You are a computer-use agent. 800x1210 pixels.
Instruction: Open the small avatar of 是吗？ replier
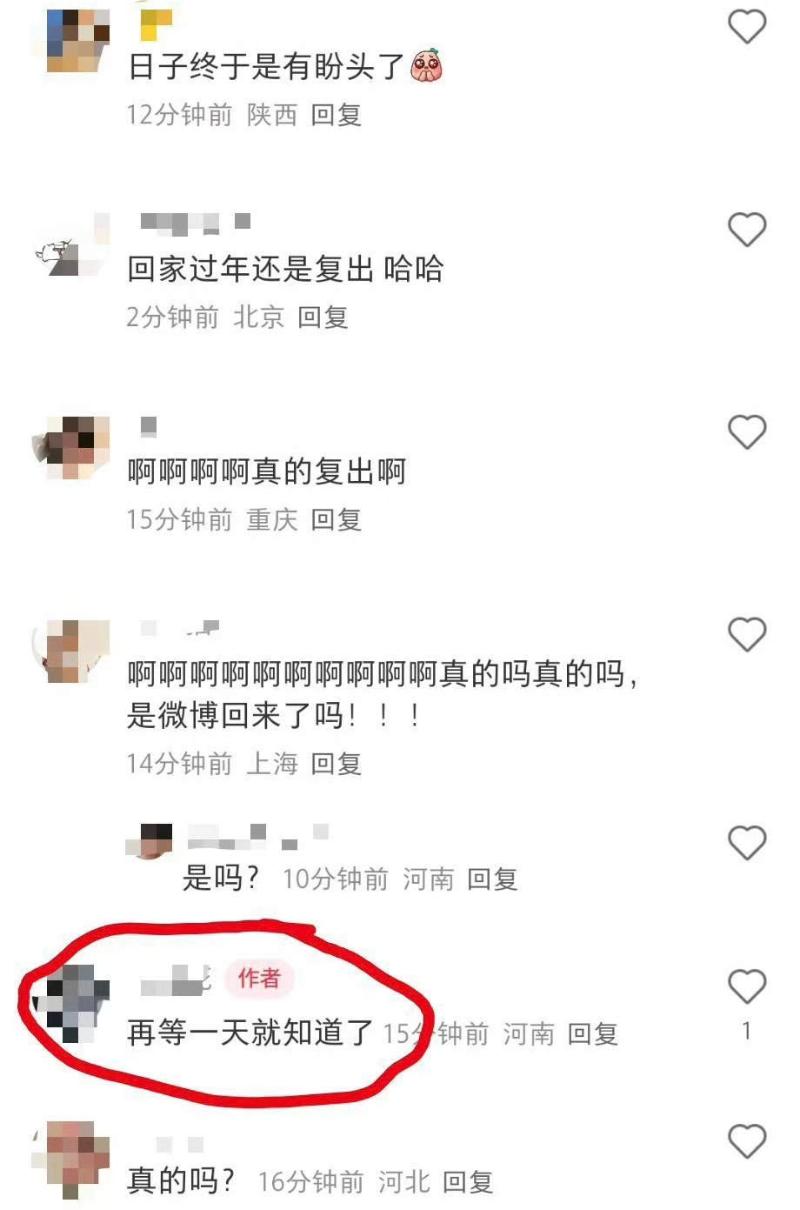click(155, 841)
